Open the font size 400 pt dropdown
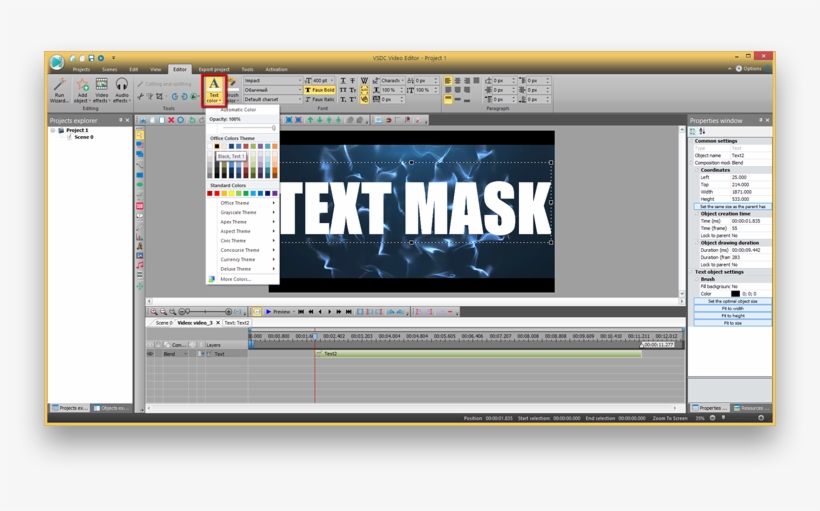The height and width of the screenshot is (511, 820). tap(332, 81)
